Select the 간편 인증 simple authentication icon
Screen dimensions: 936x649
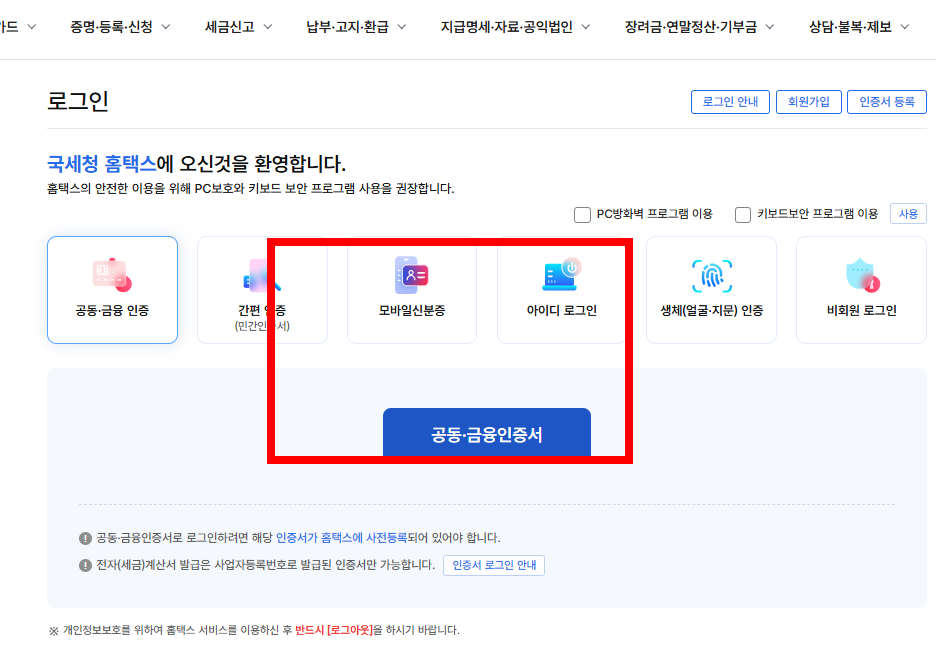coord(262,290)
